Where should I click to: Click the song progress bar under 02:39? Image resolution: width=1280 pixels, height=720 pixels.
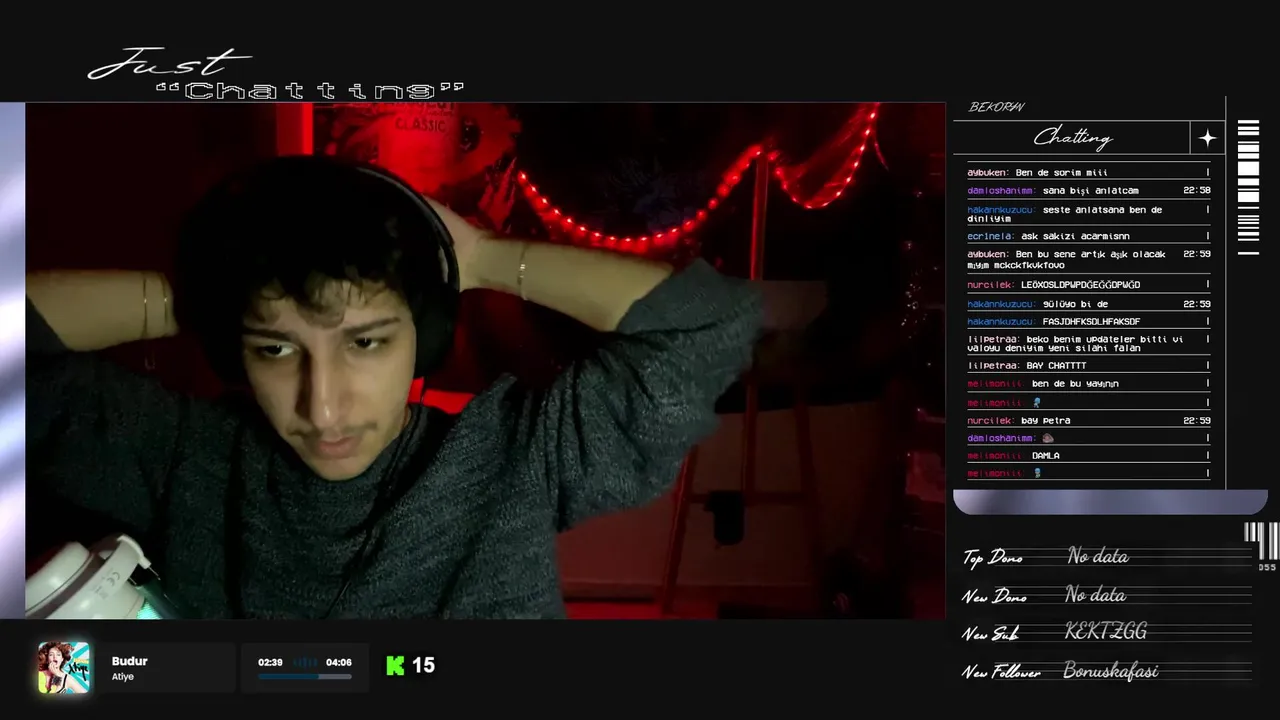[305, 677]
